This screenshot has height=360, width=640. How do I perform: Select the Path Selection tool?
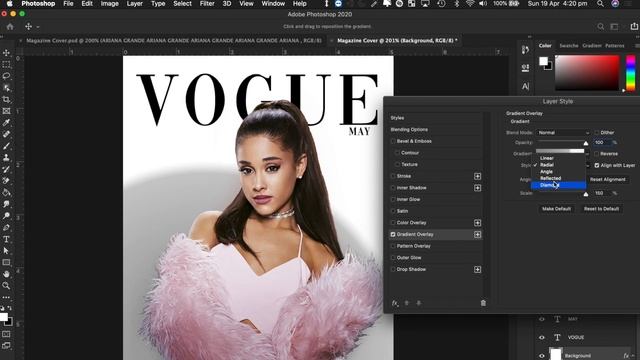(6, 251)
